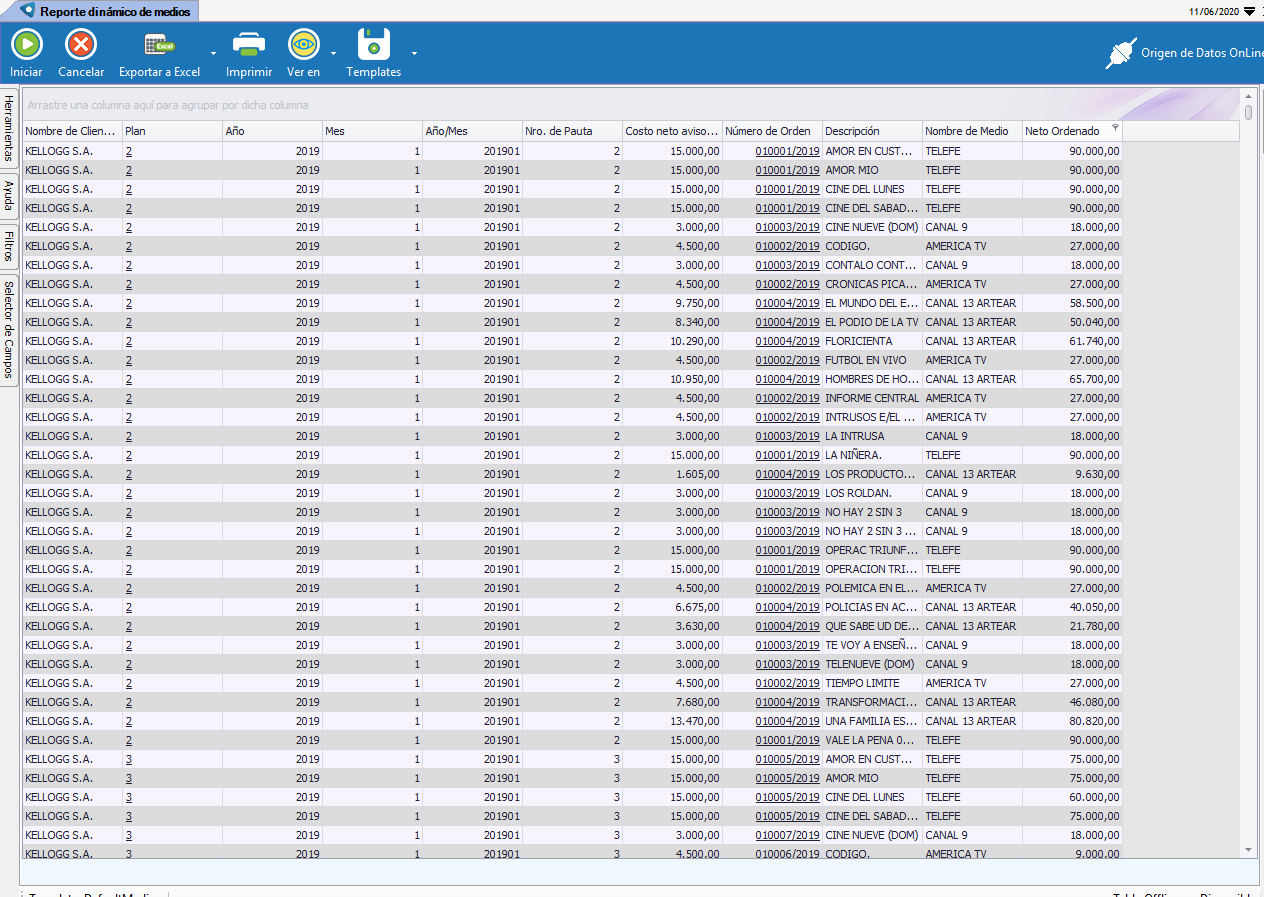Click the Templates save icon
This screenshot has height=897, width=1264.
click(x=374, y=45)
